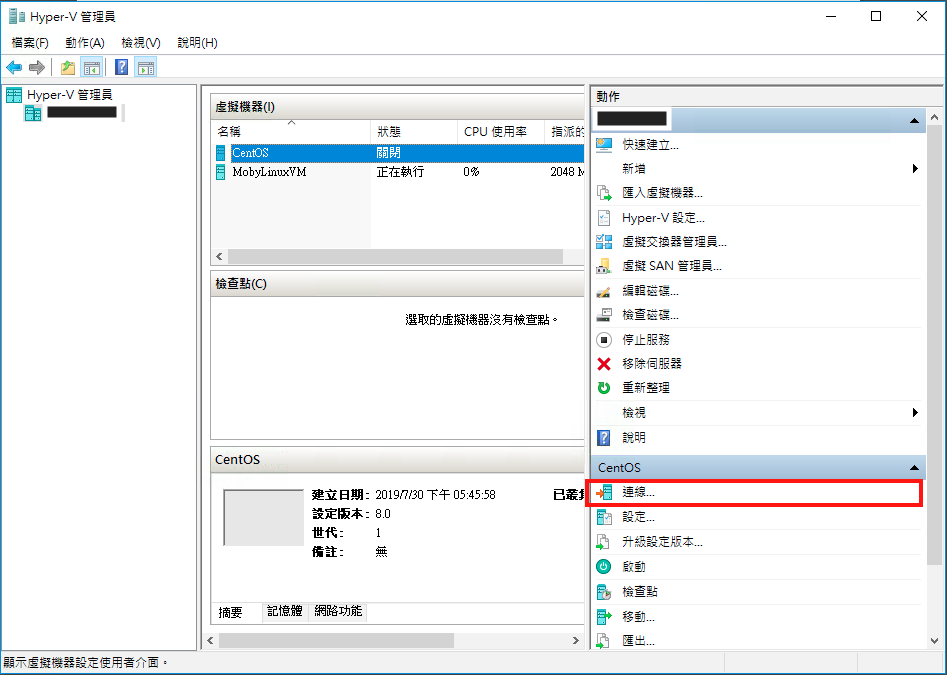This screenshot has height=675, width=947.
Task: Sort by the CPU 使用率 column header
Action: pyautogui.click(x=501, y=132)
